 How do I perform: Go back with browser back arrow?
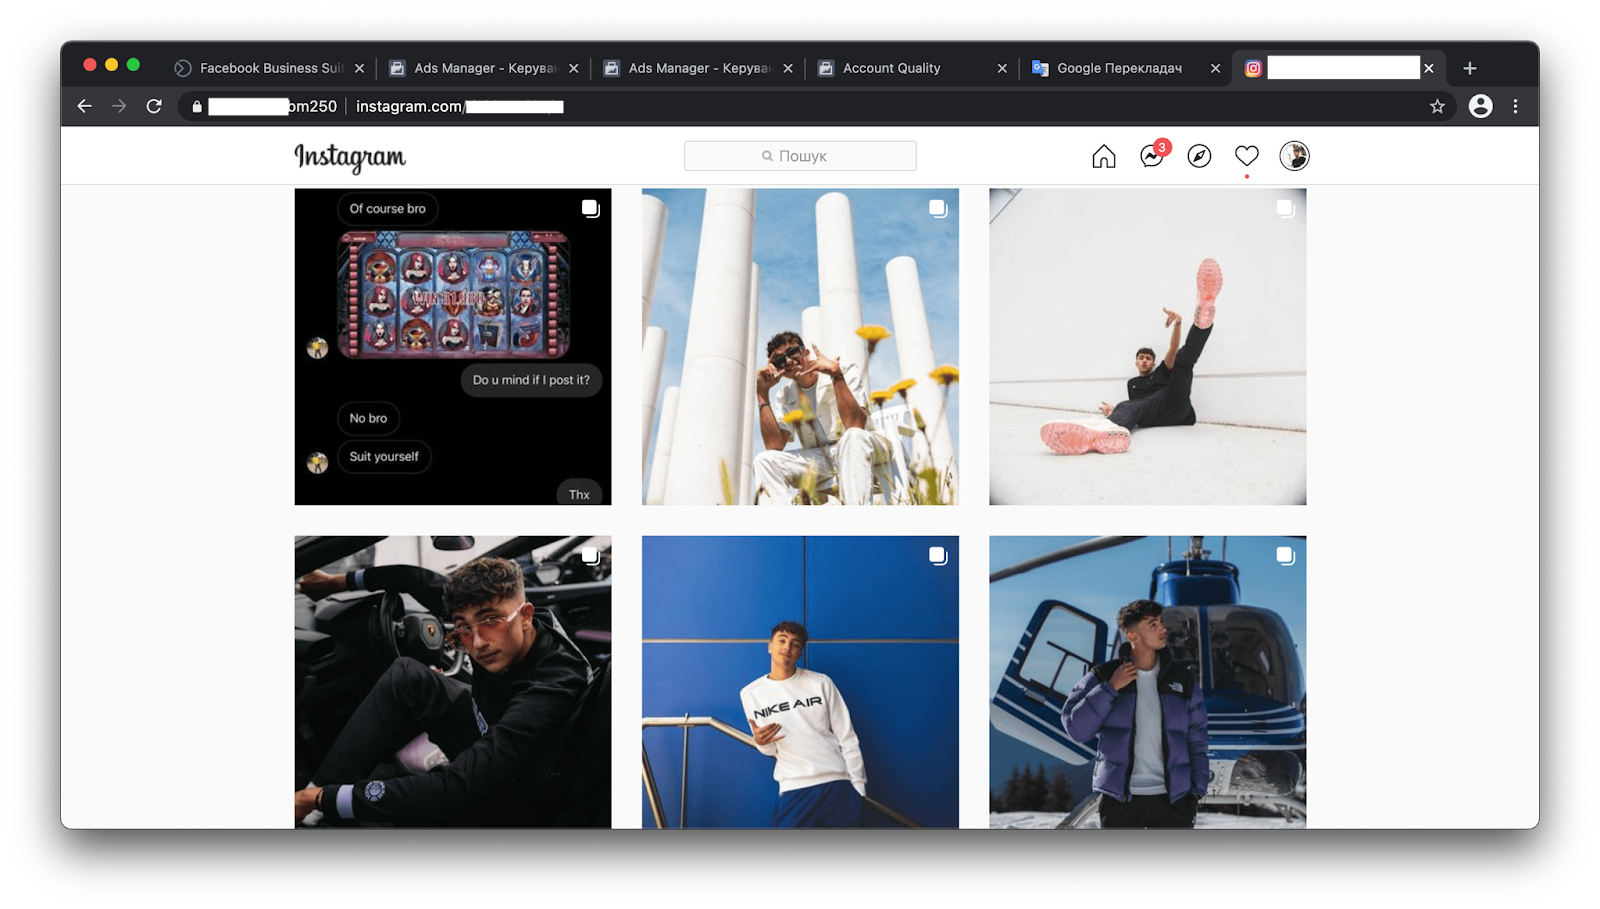(84, 106)
